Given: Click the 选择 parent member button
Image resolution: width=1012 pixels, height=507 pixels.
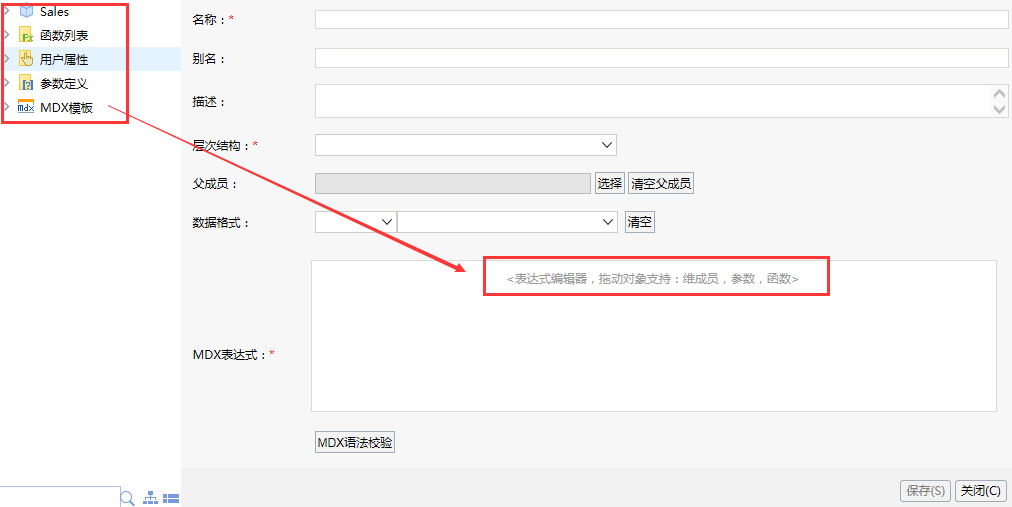Looking at the screenshot, I should [x=610, y=183].
